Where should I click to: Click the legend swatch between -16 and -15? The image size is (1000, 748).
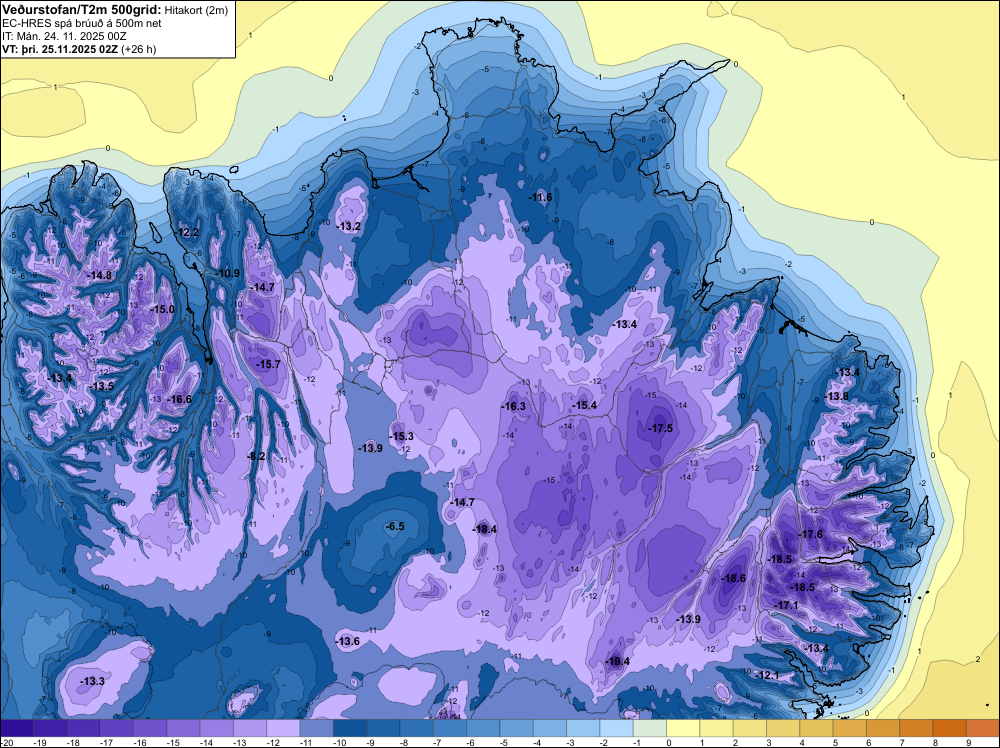coord(150,728)
